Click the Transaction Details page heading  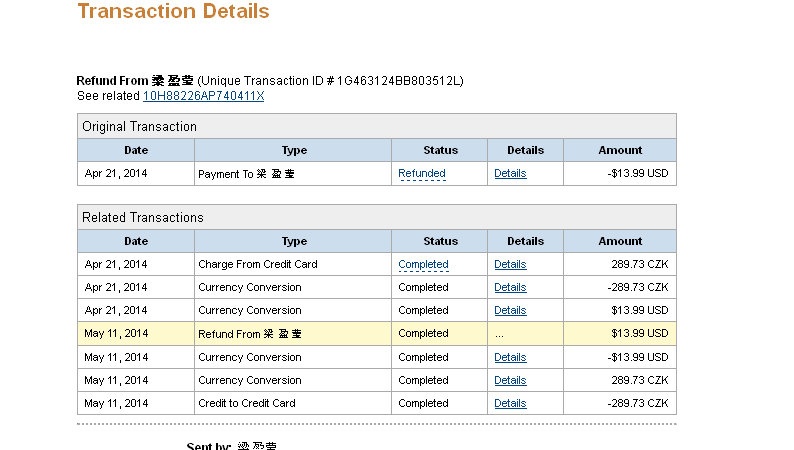173,12
